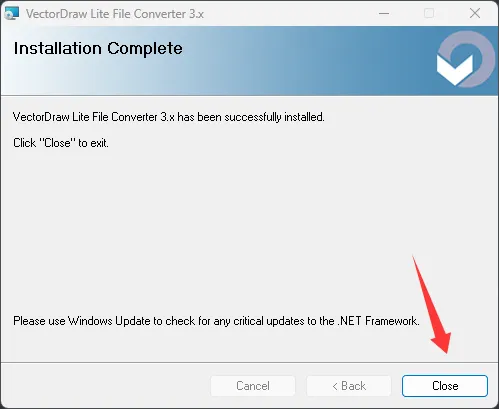Click empty footer area left of Cancel
Viewport: 499px width, 409px height.
(x=105, y=386)
